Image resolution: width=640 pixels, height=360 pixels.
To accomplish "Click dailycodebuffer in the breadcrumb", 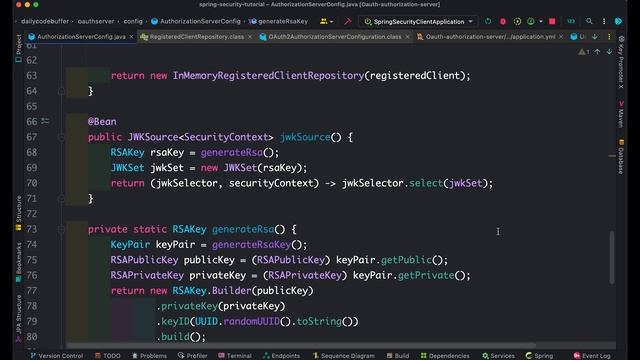I will coord(45,21).
